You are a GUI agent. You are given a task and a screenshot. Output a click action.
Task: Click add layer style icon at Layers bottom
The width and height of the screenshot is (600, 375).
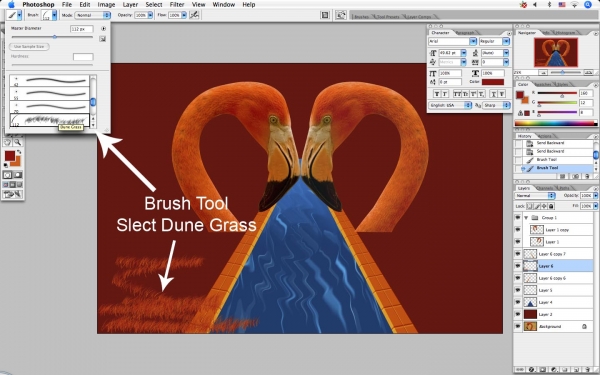point(531,370)
